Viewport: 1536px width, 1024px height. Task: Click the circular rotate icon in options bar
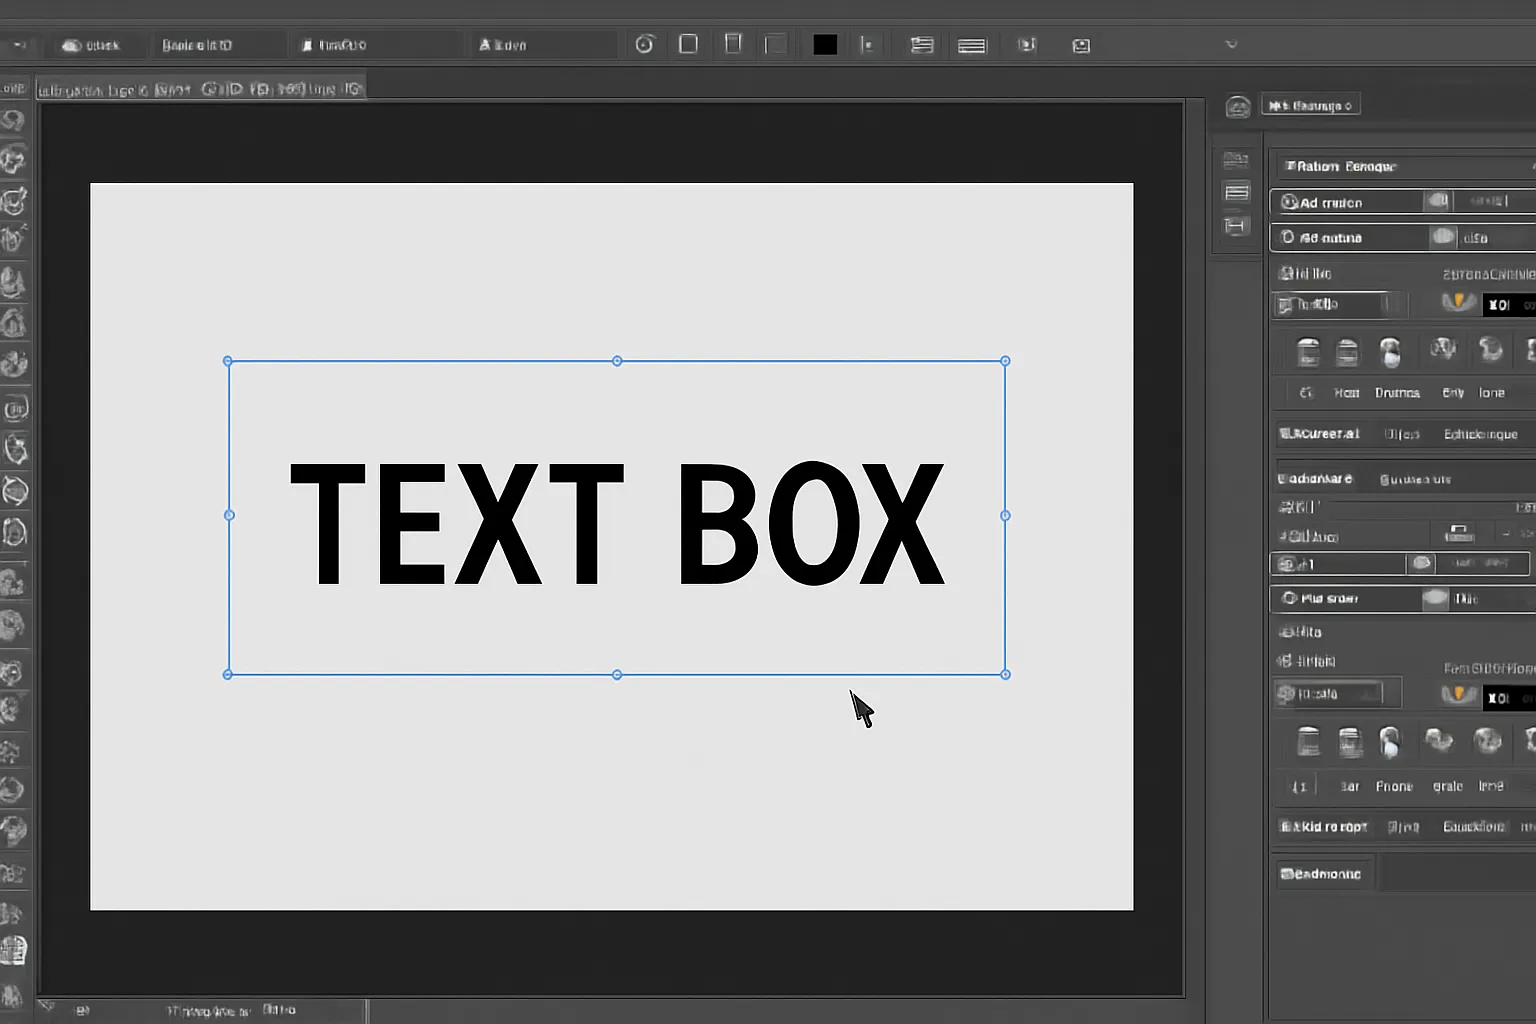coord(645,44)
